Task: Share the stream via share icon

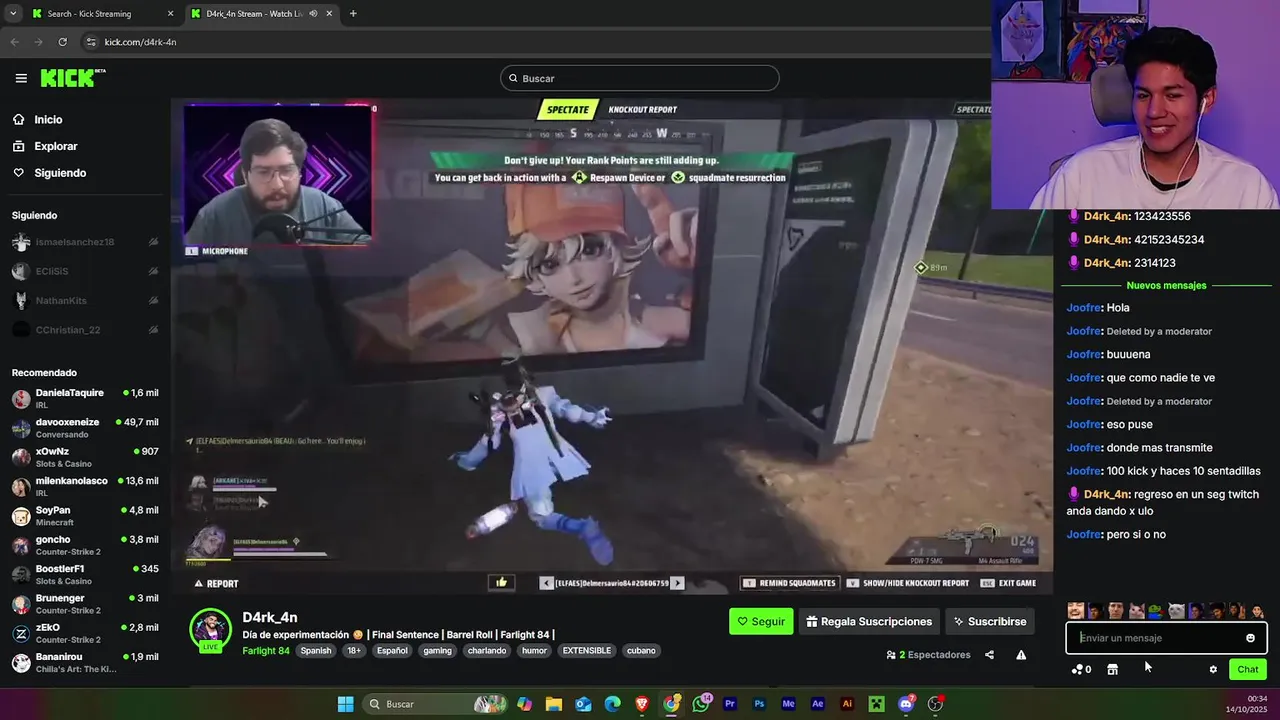Action: click(989, 655)
